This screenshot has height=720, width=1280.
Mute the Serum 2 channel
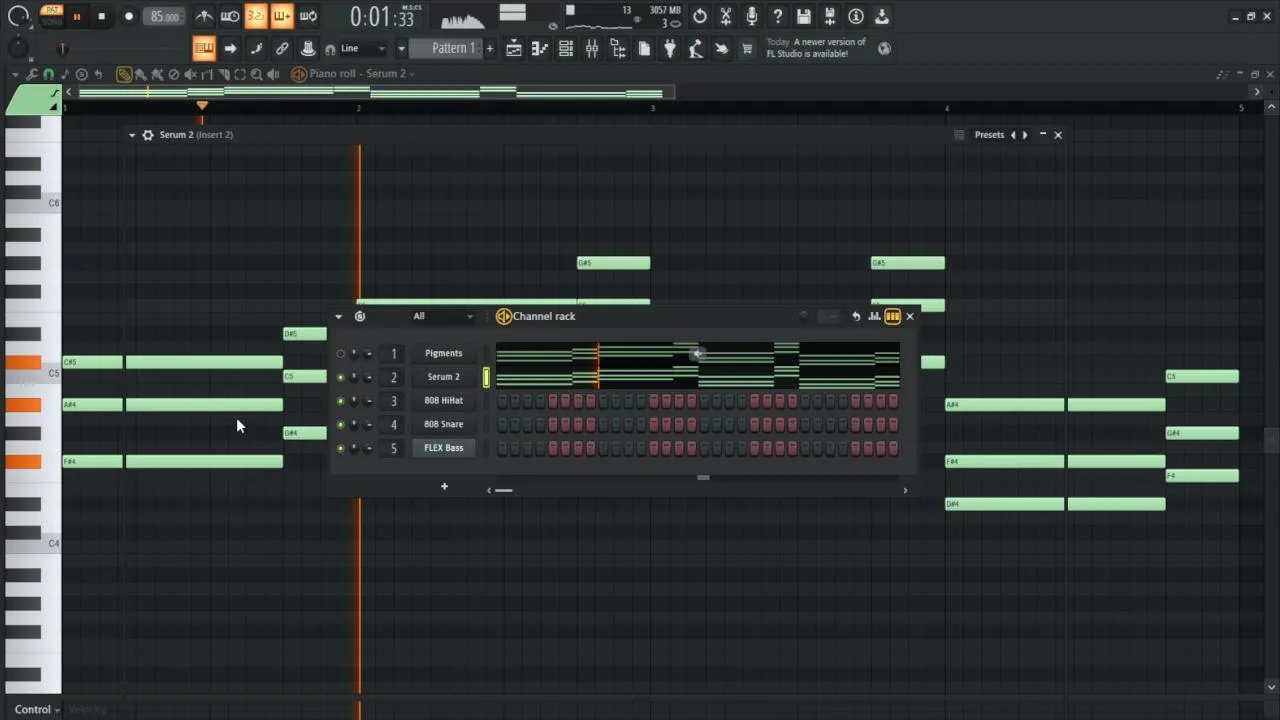(340, 378)
